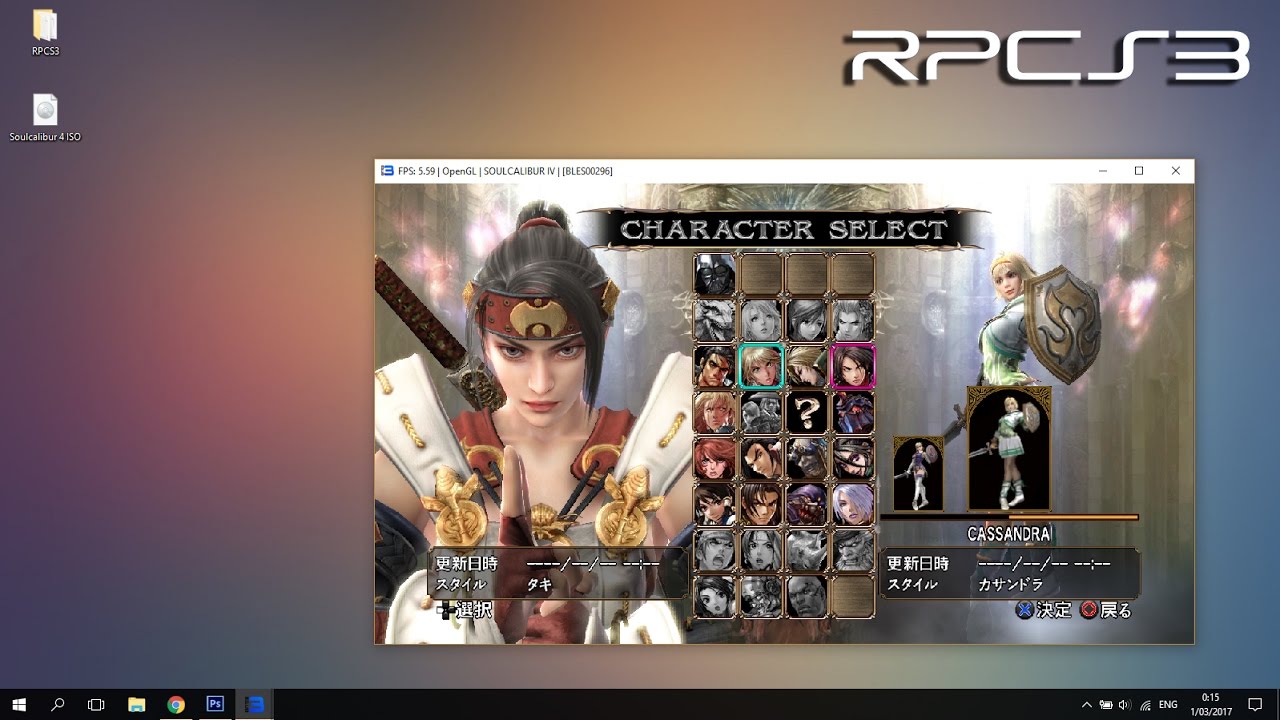Open Wi-Fi network tray icon
Screen dimensions: 1280x720
click(1145, 704)
